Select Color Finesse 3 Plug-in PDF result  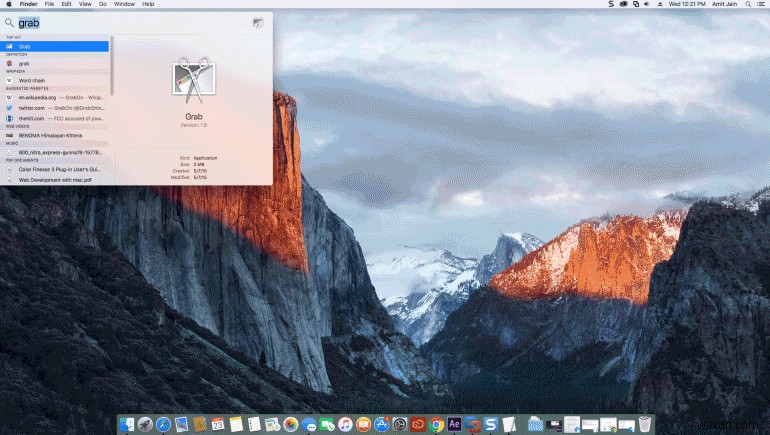(x=55, y=169)
